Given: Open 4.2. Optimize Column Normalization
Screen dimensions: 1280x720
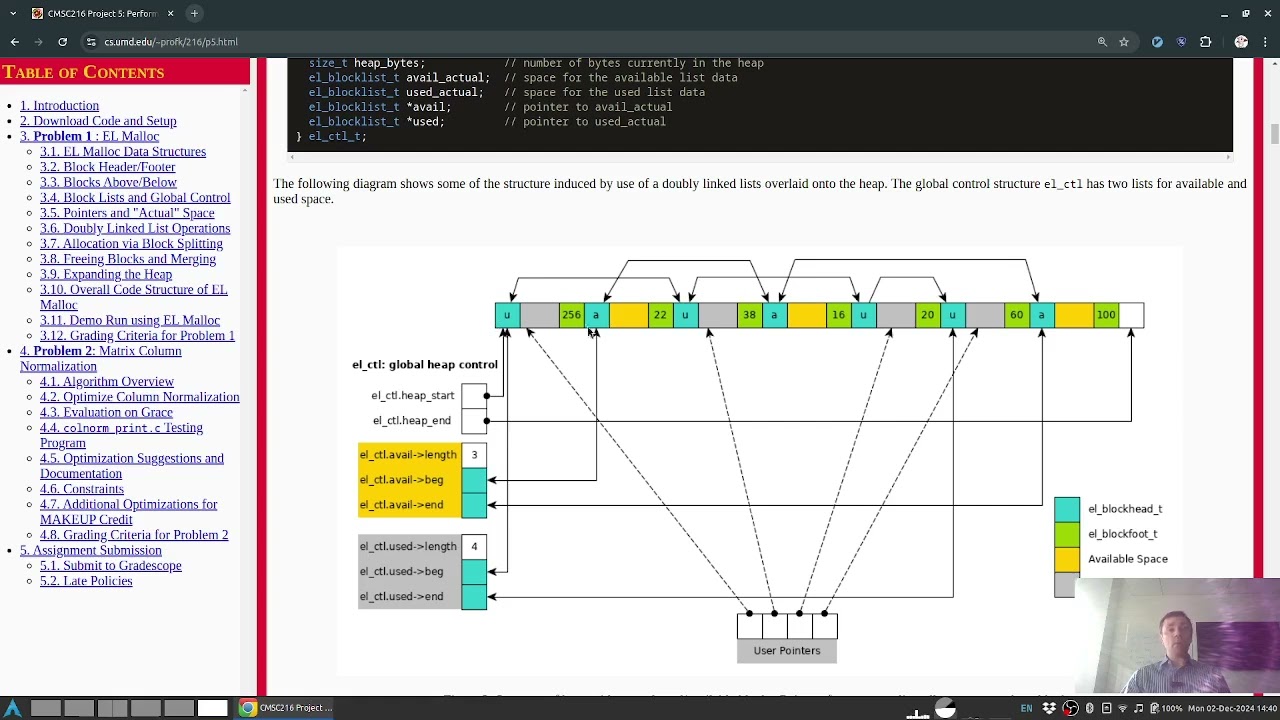Looking at the screenshot, I should point(140,397).
